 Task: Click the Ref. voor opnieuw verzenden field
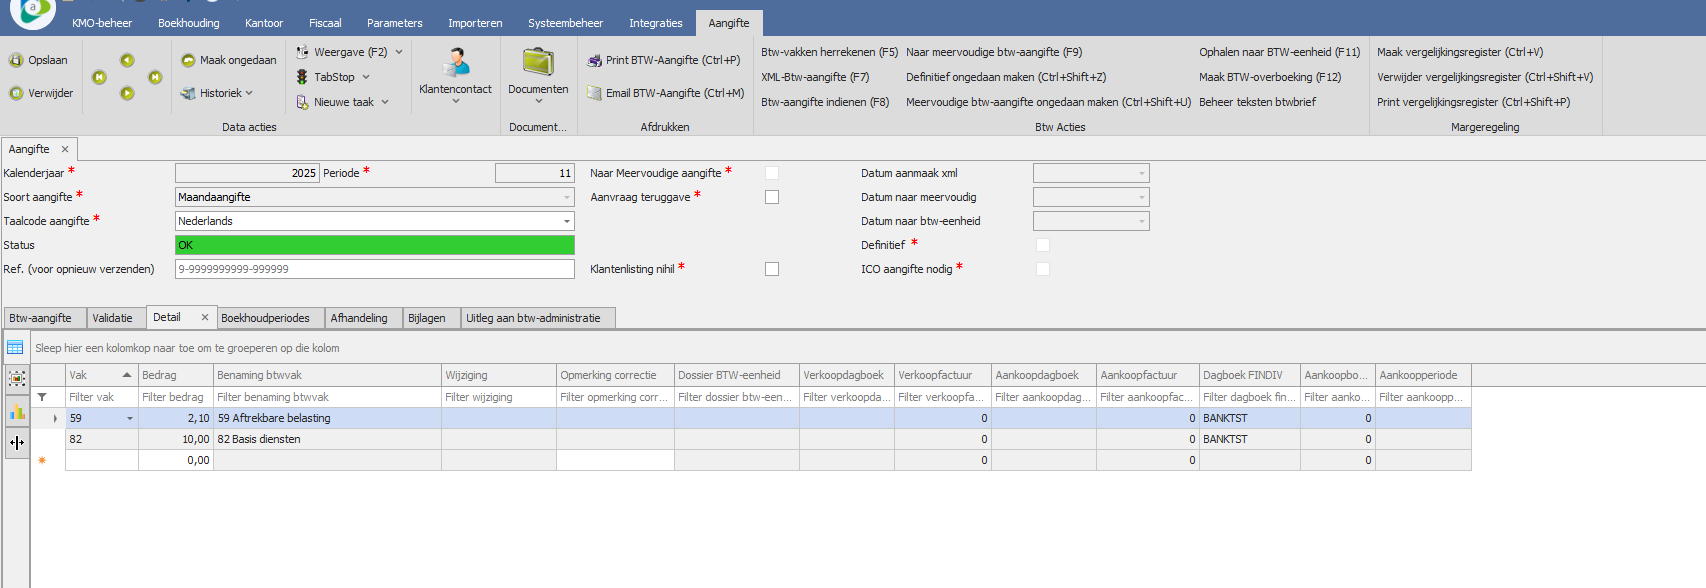click(x=374, y=269)
